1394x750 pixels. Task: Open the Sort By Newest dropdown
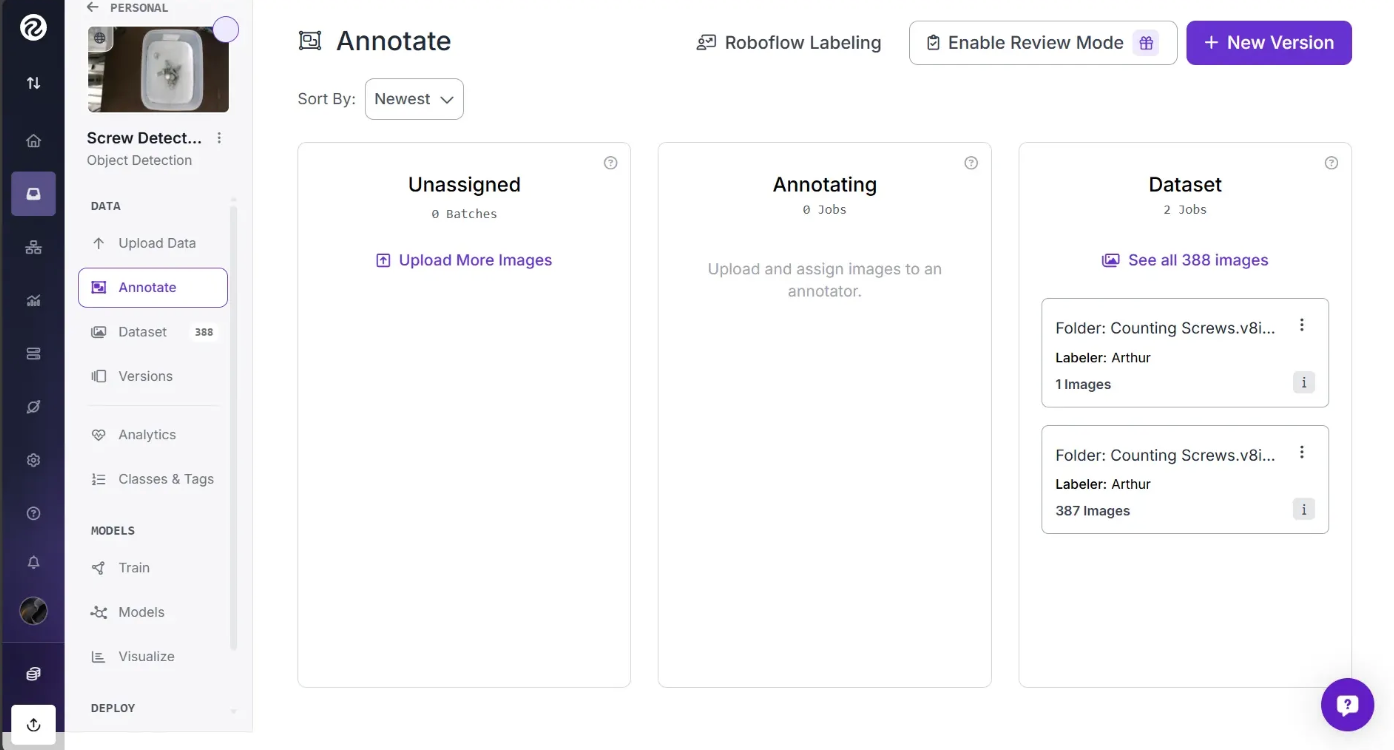pyautogui.click(x=414, y=99)
